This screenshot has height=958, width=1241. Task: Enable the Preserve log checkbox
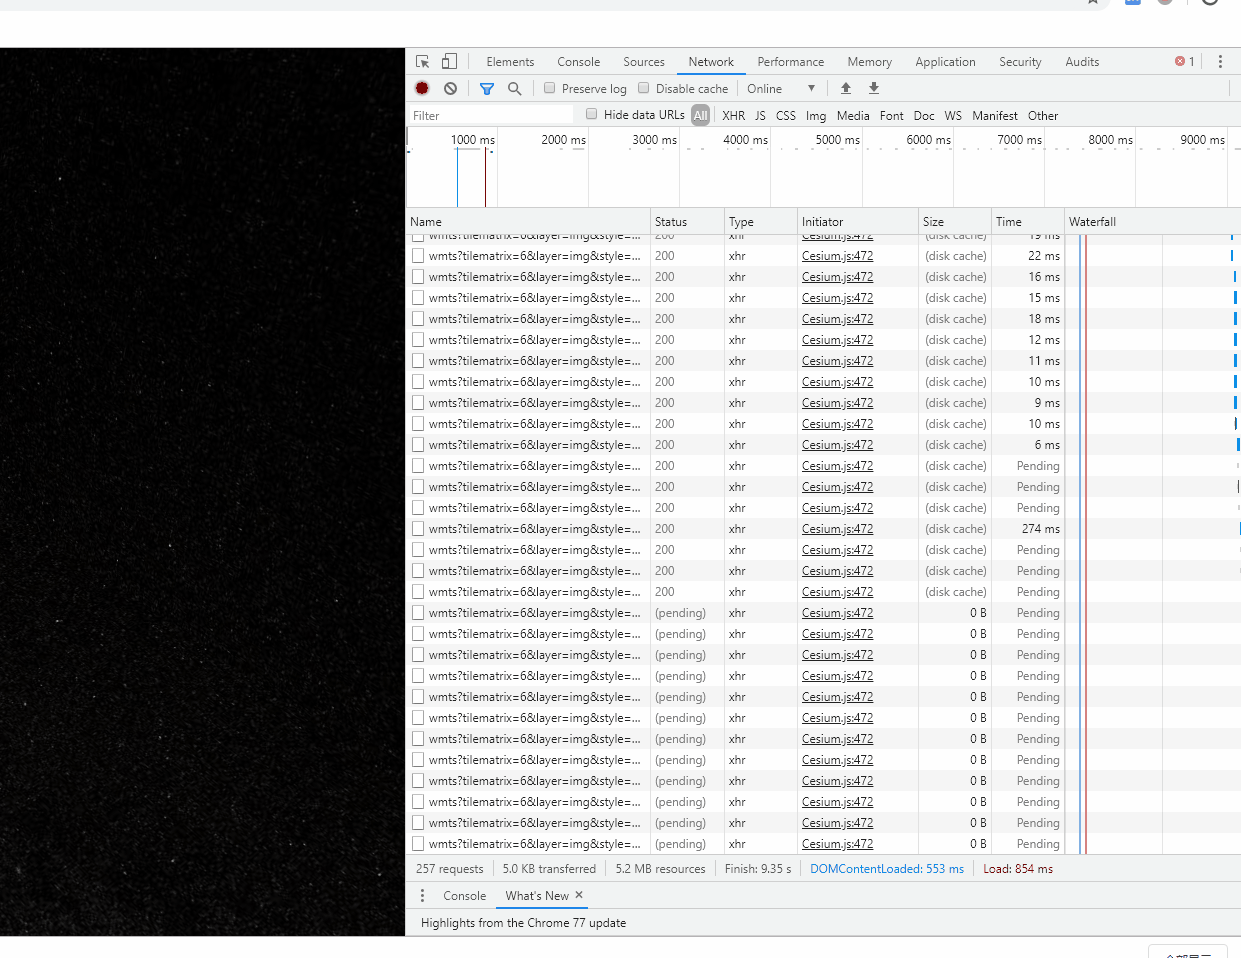click(x=550, y=88)
